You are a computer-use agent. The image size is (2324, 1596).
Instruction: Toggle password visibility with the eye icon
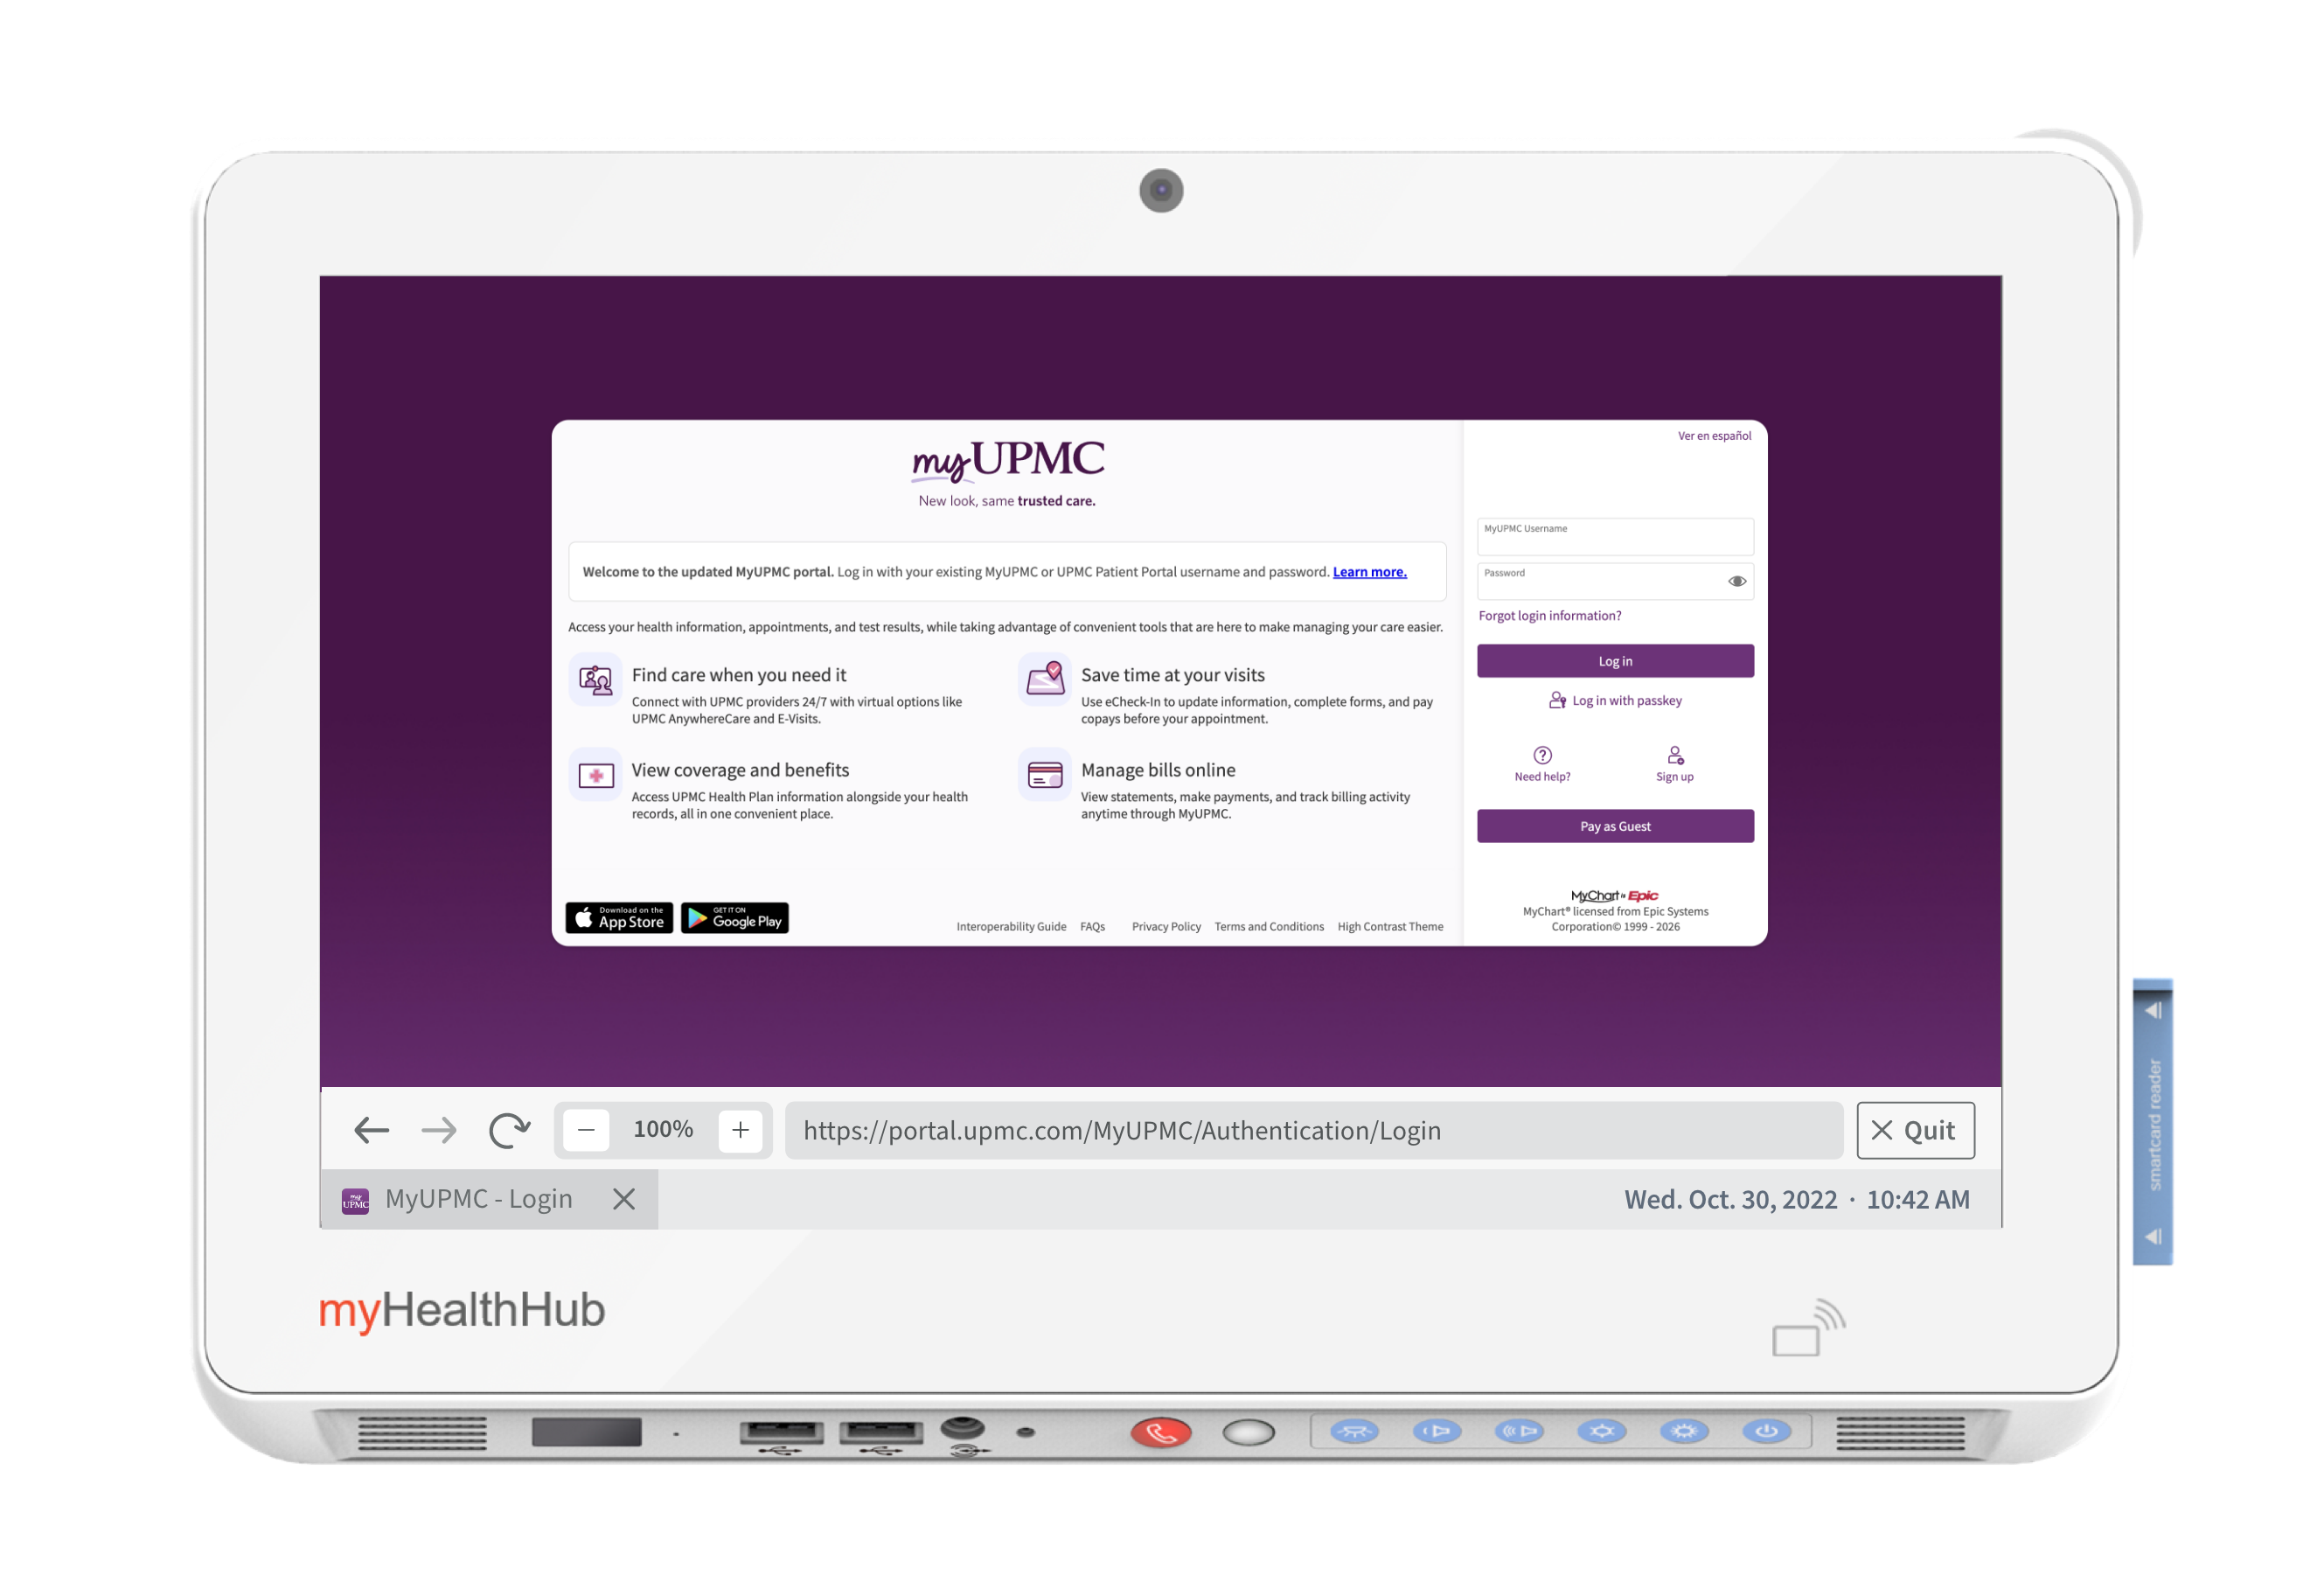coord(1737,581)
